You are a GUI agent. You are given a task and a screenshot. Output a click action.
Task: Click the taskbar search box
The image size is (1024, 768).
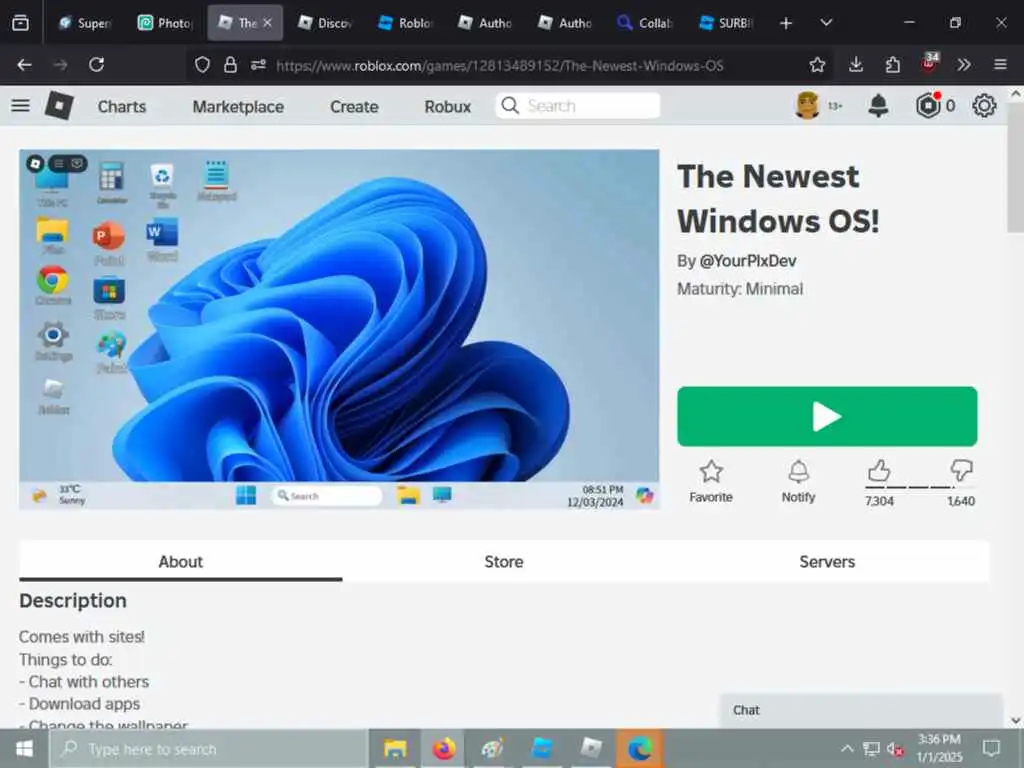[x=209, y=749]
